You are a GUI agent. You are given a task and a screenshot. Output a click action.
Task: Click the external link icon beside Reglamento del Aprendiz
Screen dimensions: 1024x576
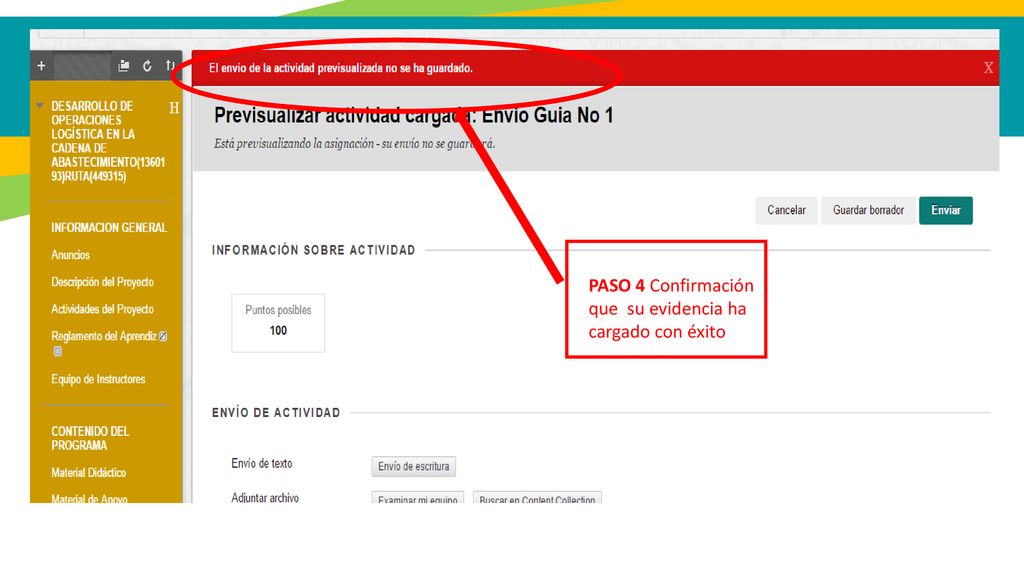pos(163,336)
